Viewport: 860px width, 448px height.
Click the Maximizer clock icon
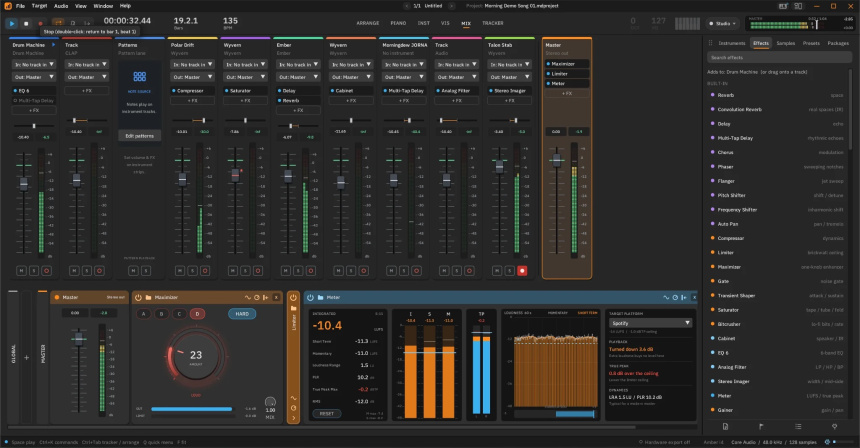[257, 297]
